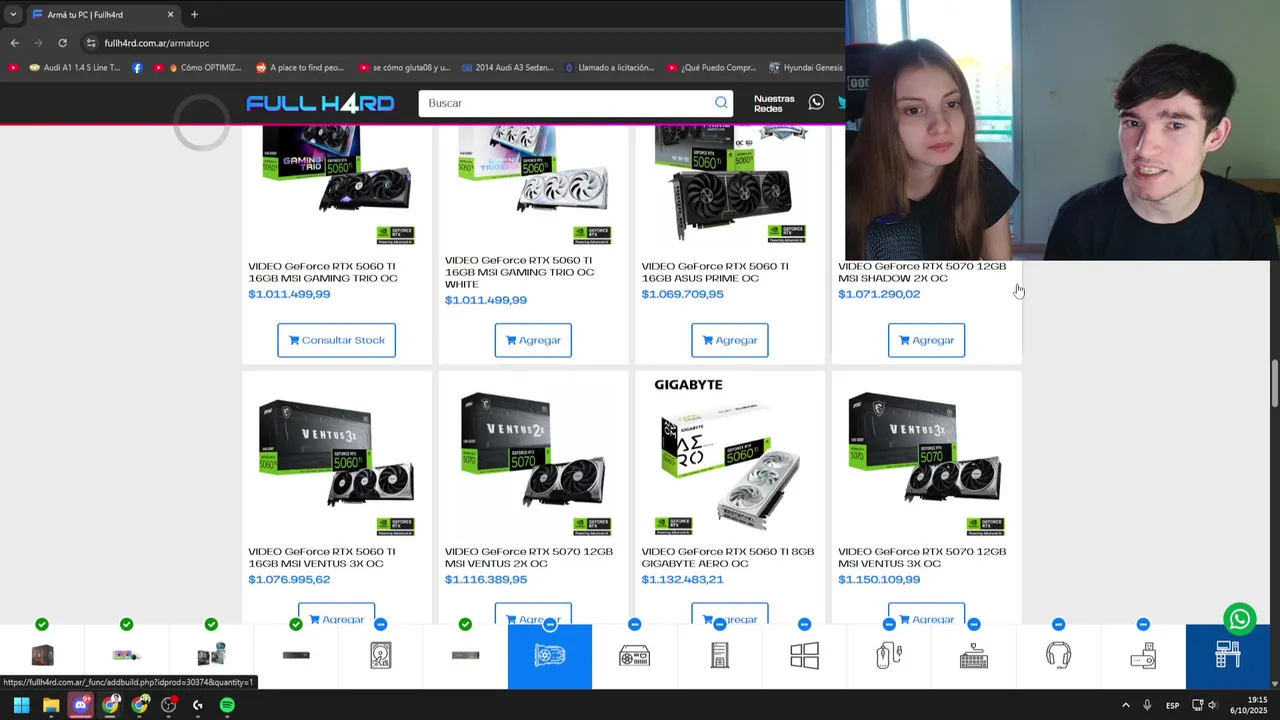Open the Llamado a licitación bookmark
The height and width of the screenshot is (720, 1280).
pos(609,68)
